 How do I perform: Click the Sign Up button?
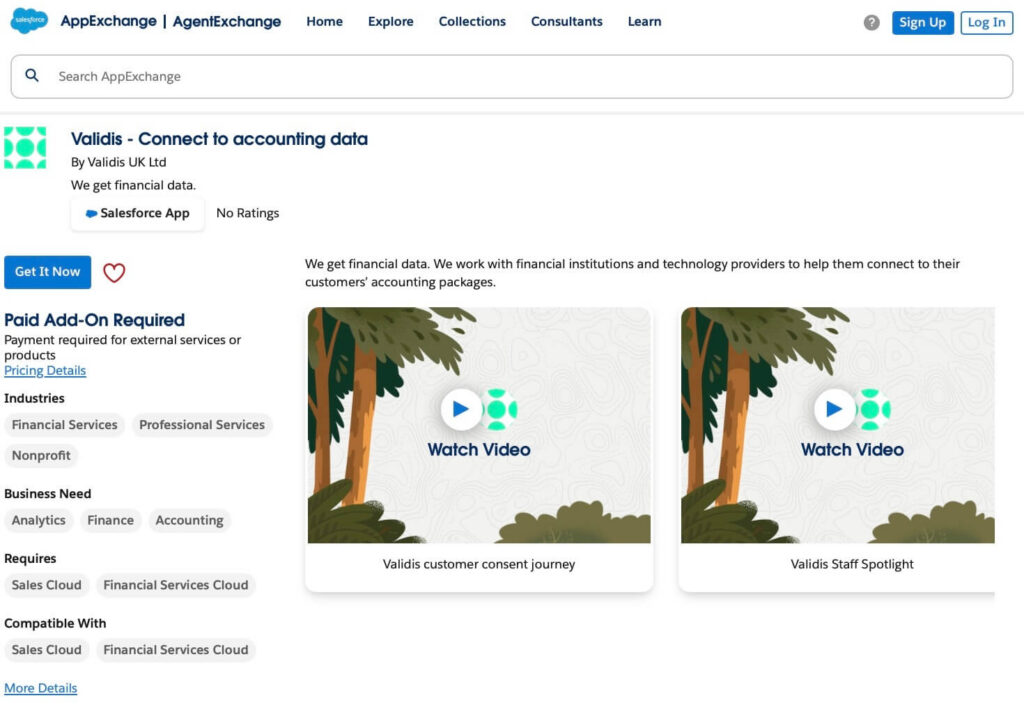[923, 23]
